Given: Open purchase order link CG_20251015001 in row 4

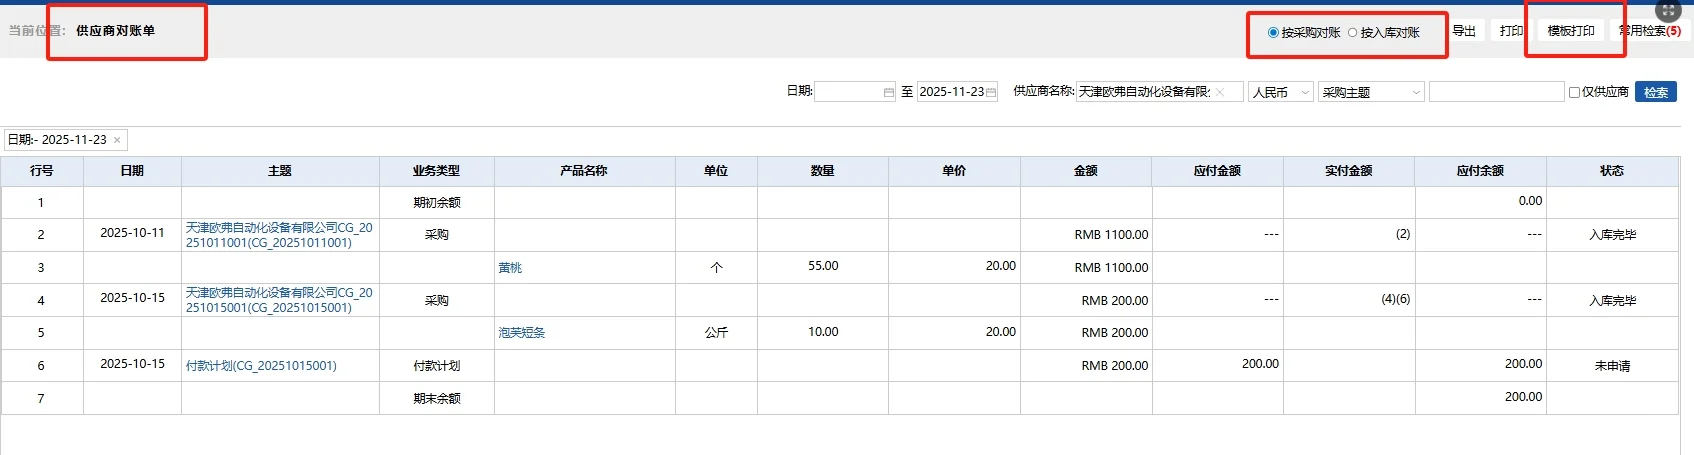Looking at the screenshot, I should [279, 300].
